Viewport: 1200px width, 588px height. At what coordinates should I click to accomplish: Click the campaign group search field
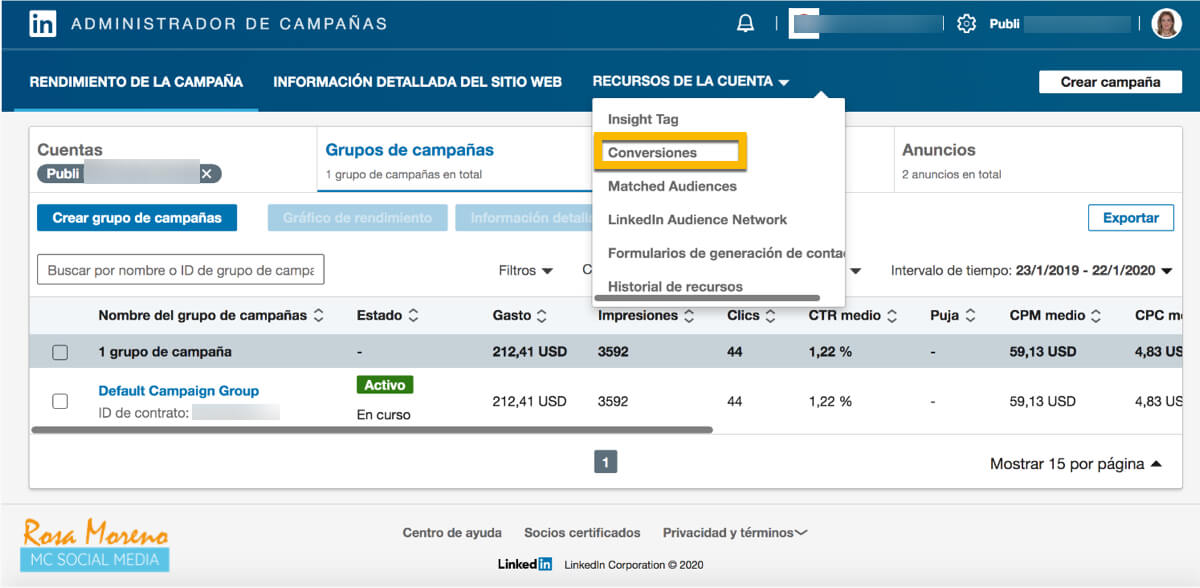[180, 269]
